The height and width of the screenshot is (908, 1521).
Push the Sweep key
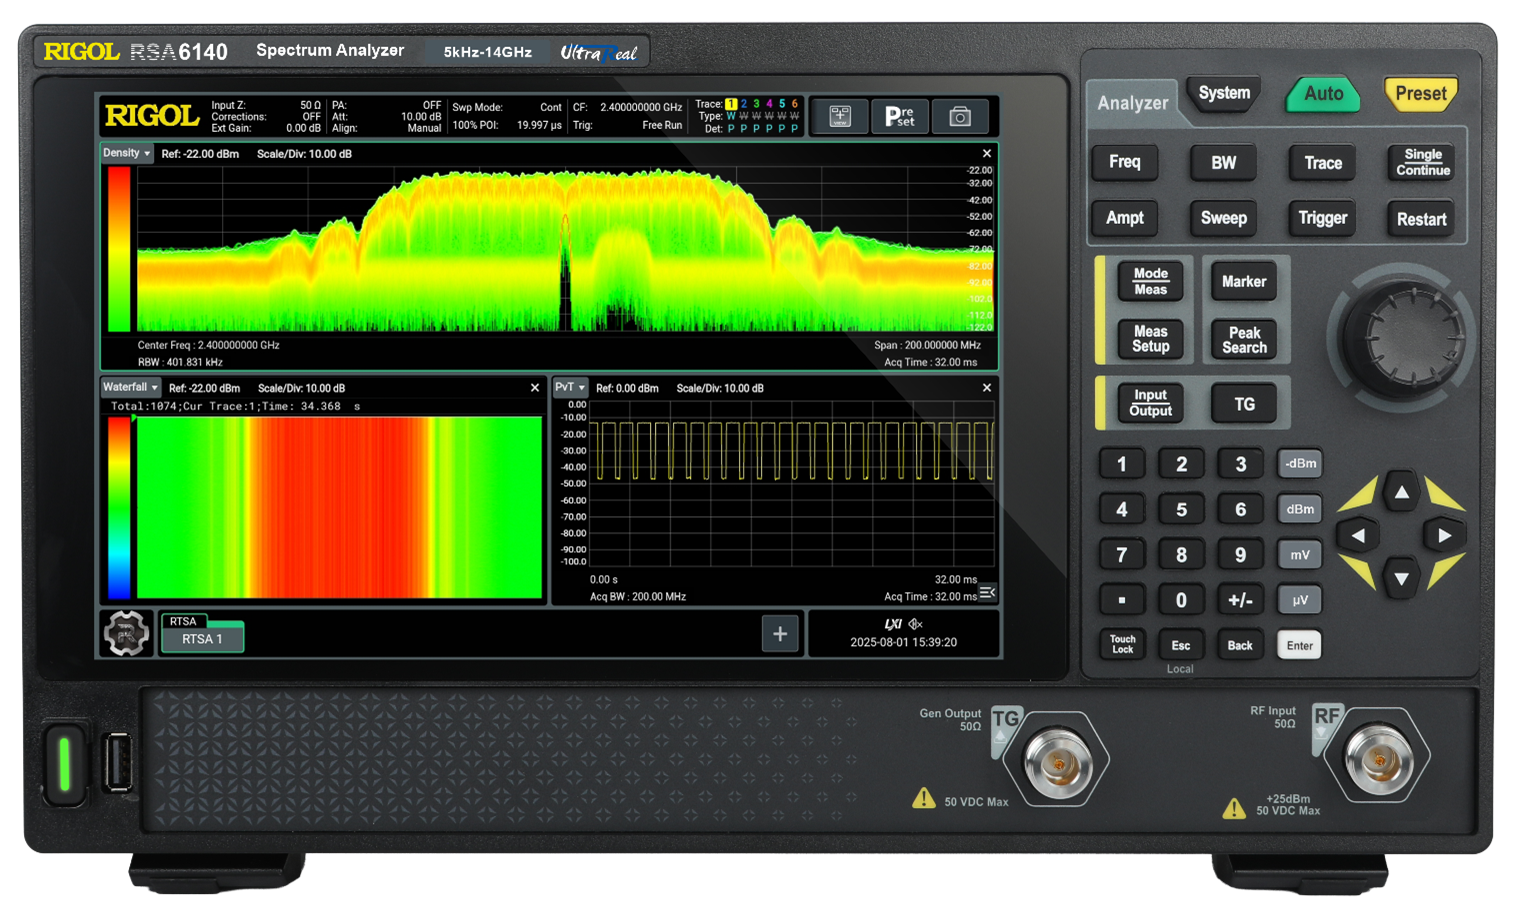tap(1224, 218)
